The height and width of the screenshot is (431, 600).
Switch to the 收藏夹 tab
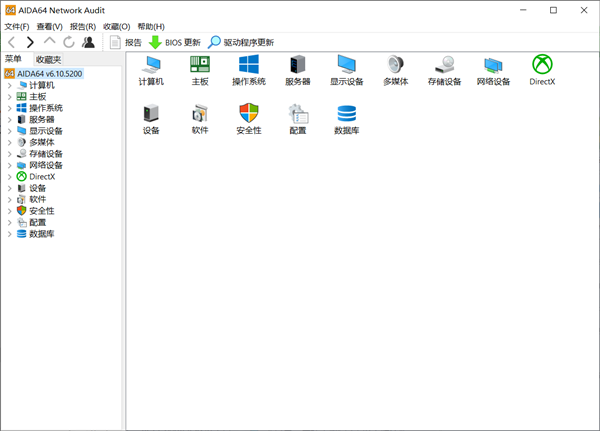point(48,59)
